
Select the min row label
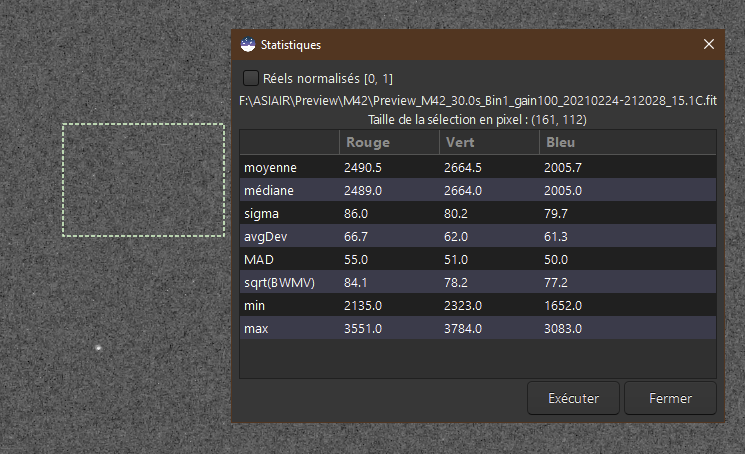click(x=254, y=306)
